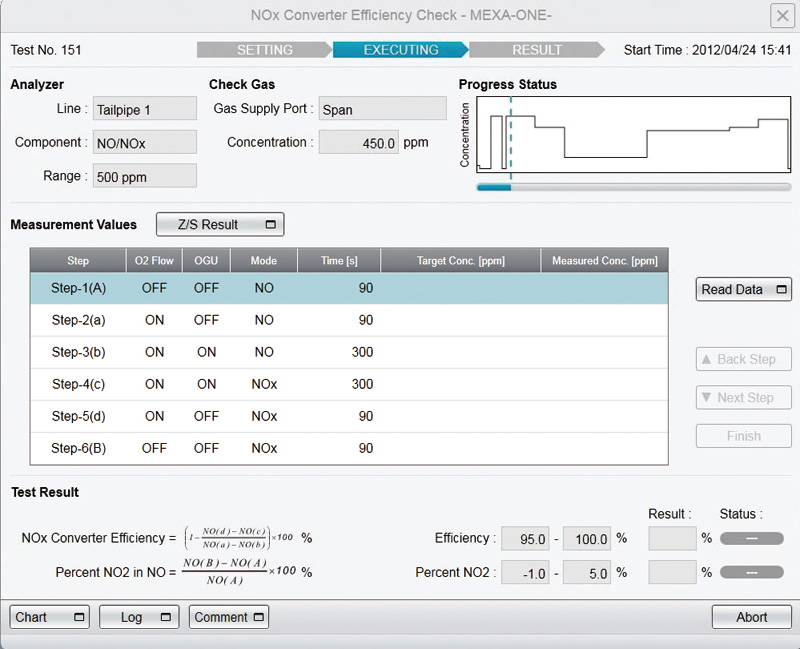This screenshot has height=649, width=800.
Task: Abort the running test
Action: coord(751,617)
